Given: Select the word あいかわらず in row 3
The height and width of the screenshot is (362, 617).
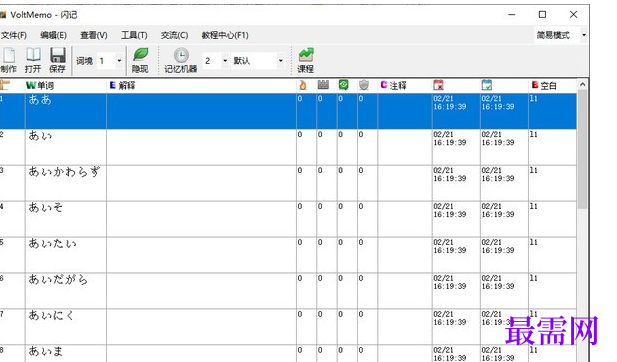Looking at the screenshot, I should tap(65, 172).
